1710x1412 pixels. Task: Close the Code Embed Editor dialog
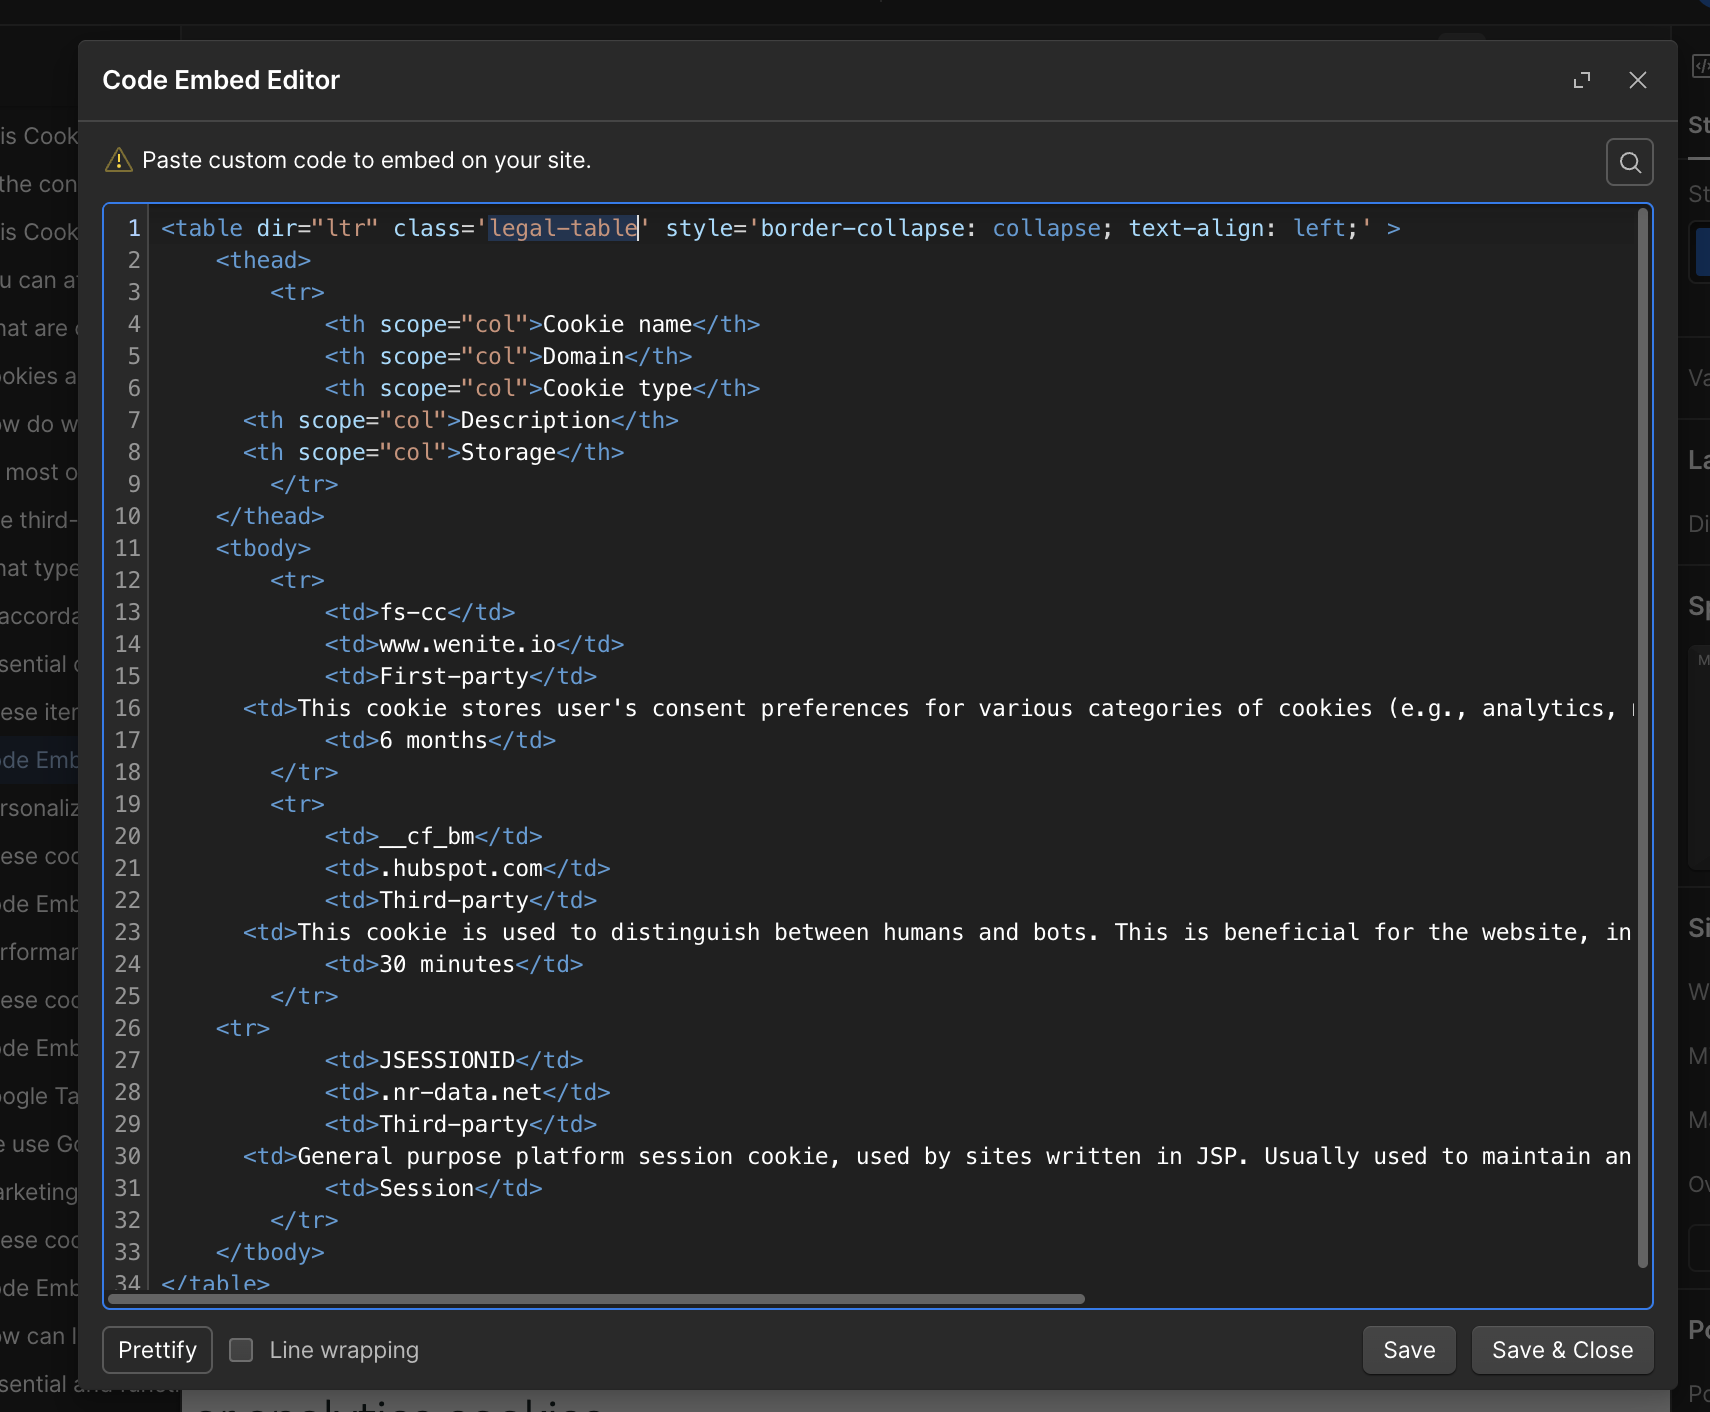pyautogui.click(x=1637, y=80)
